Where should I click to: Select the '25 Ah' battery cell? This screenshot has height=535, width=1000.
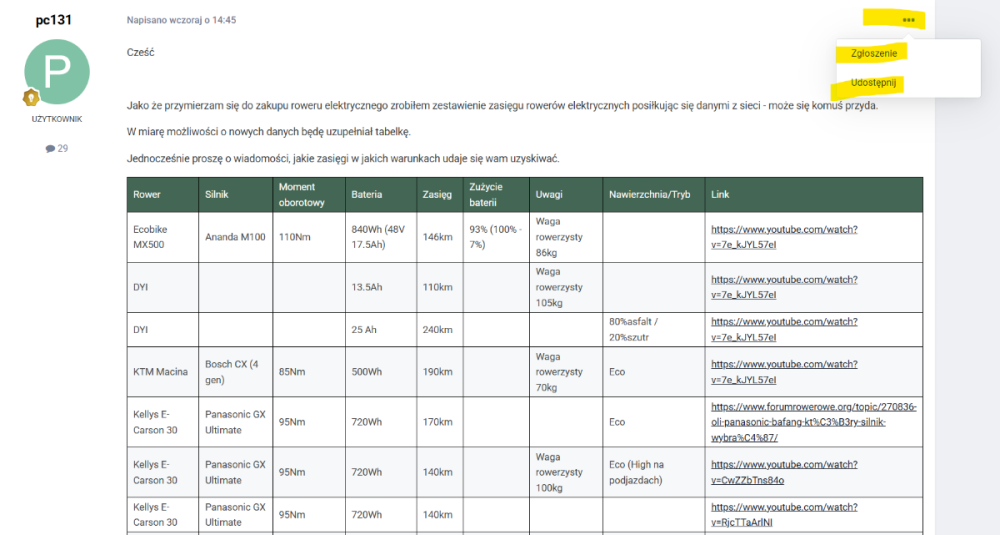tap(381, 330)
